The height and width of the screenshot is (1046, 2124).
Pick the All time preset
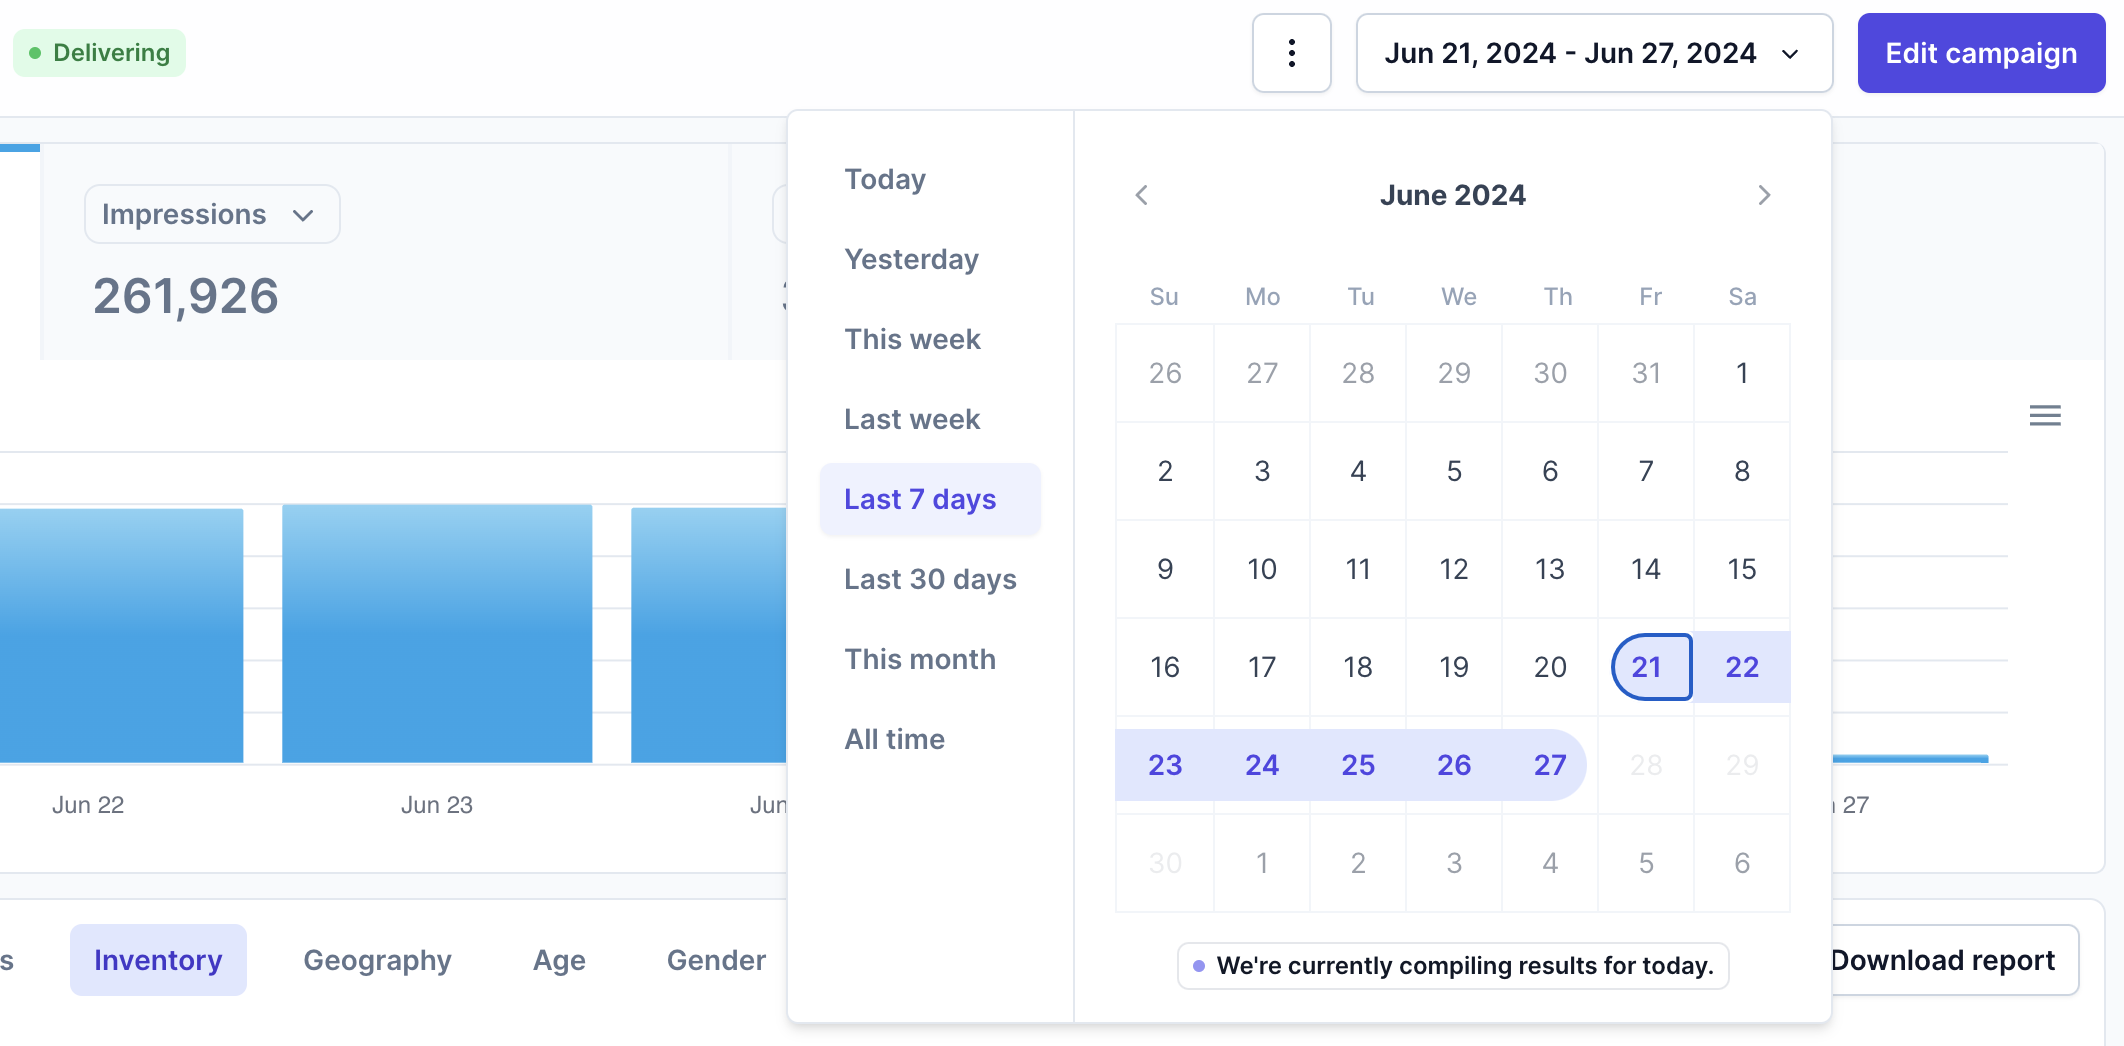(894, 739)
